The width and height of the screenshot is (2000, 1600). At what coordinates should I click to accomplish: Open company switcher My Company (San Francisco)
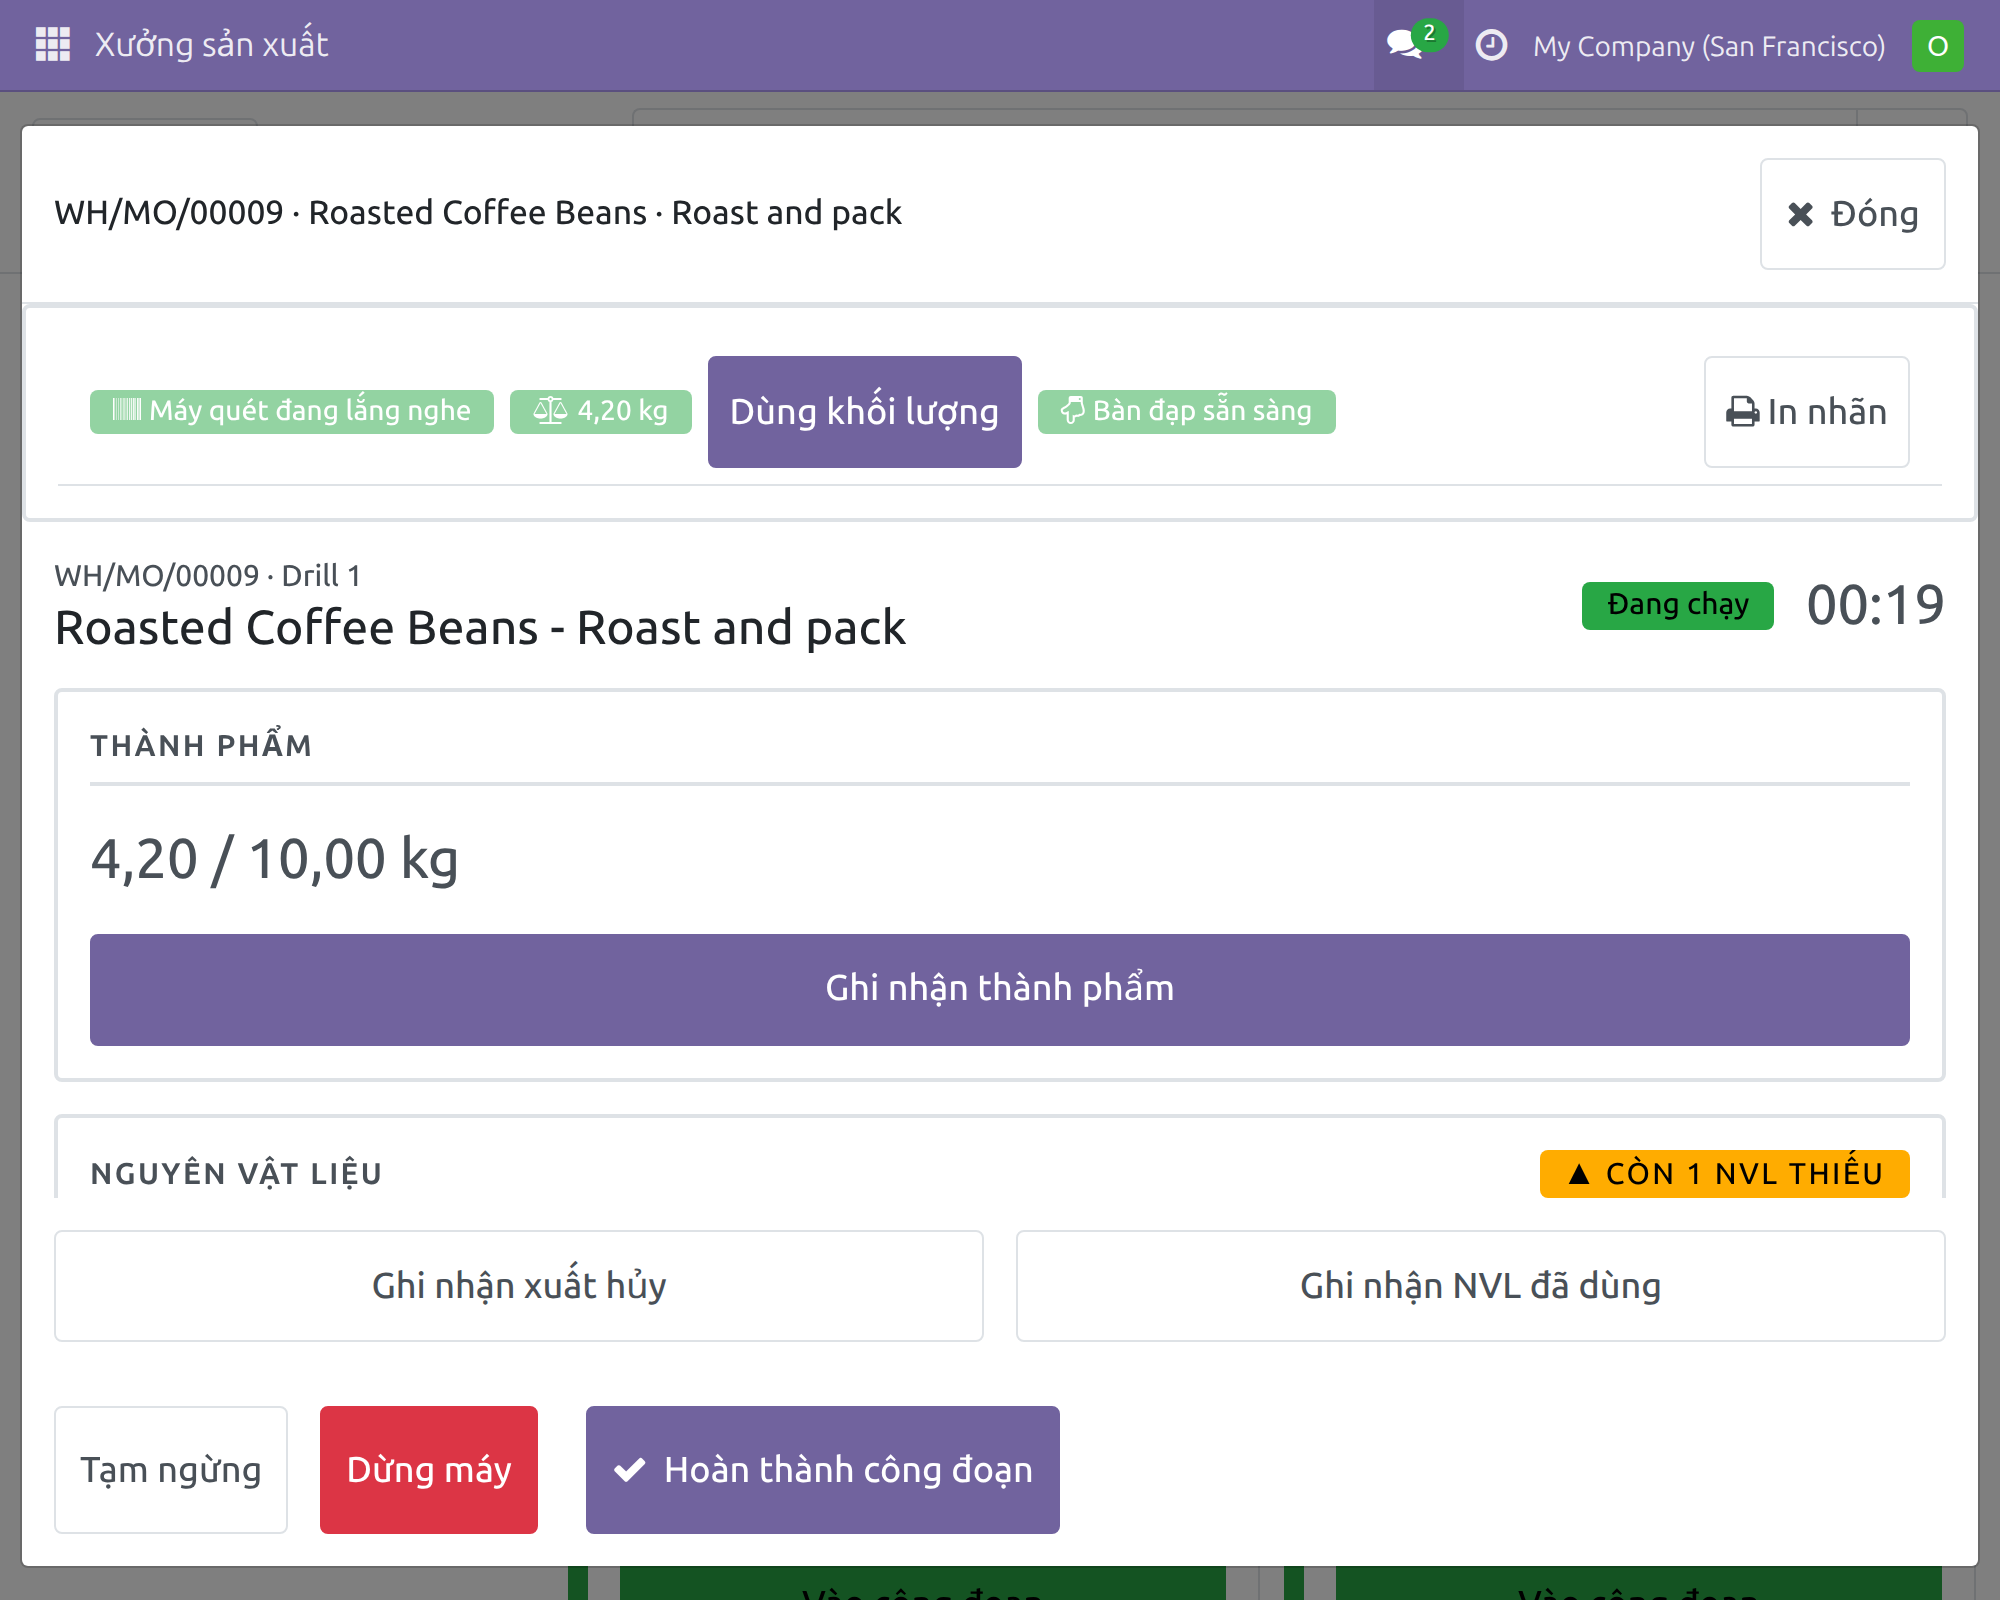click(1709, 46)
